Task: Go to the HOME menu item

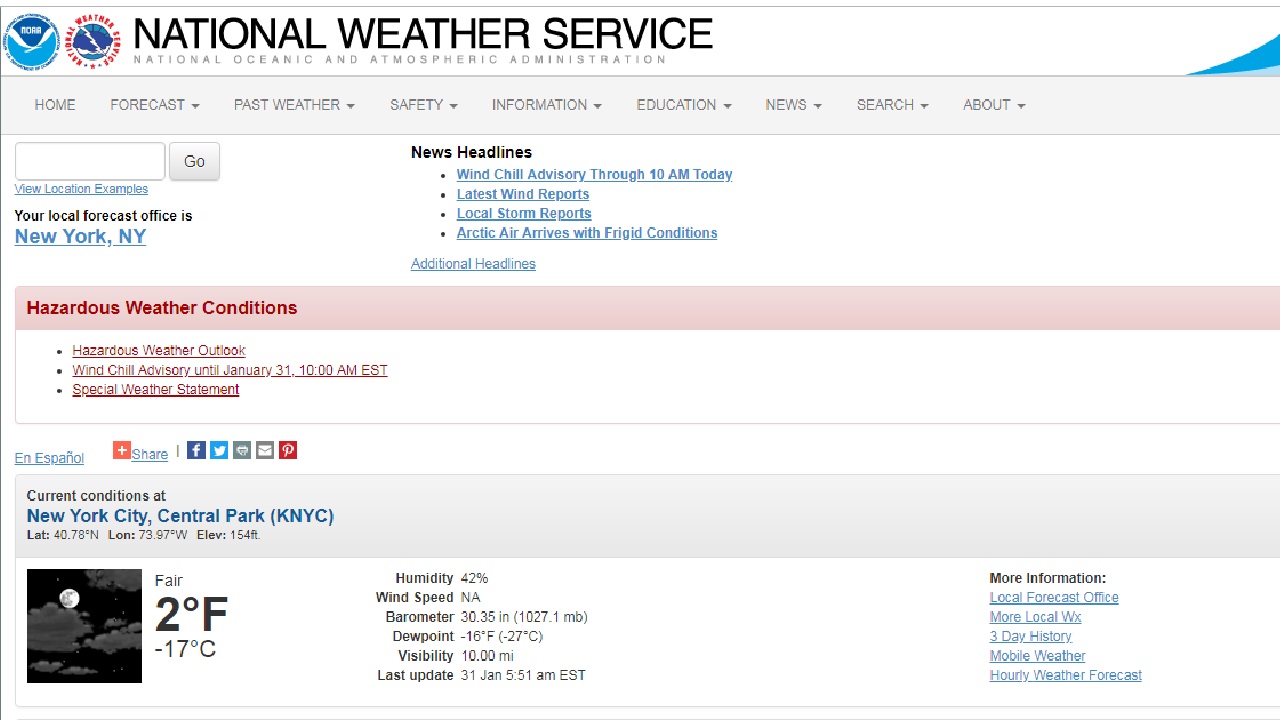Action: (55, 105)
